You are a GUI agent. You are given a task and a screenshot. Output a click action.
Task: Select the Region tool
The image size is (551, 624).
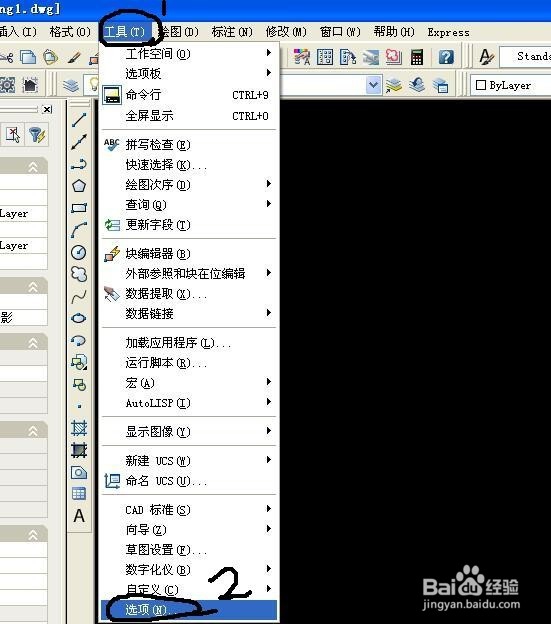(x=79, y=472)
